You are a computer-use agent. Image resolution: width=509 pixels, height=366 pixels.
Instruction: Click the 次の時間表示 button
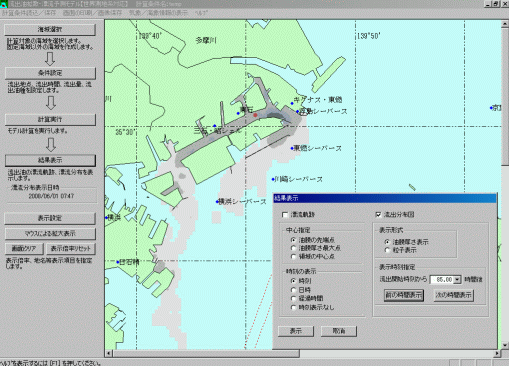(x=454, y=295)
